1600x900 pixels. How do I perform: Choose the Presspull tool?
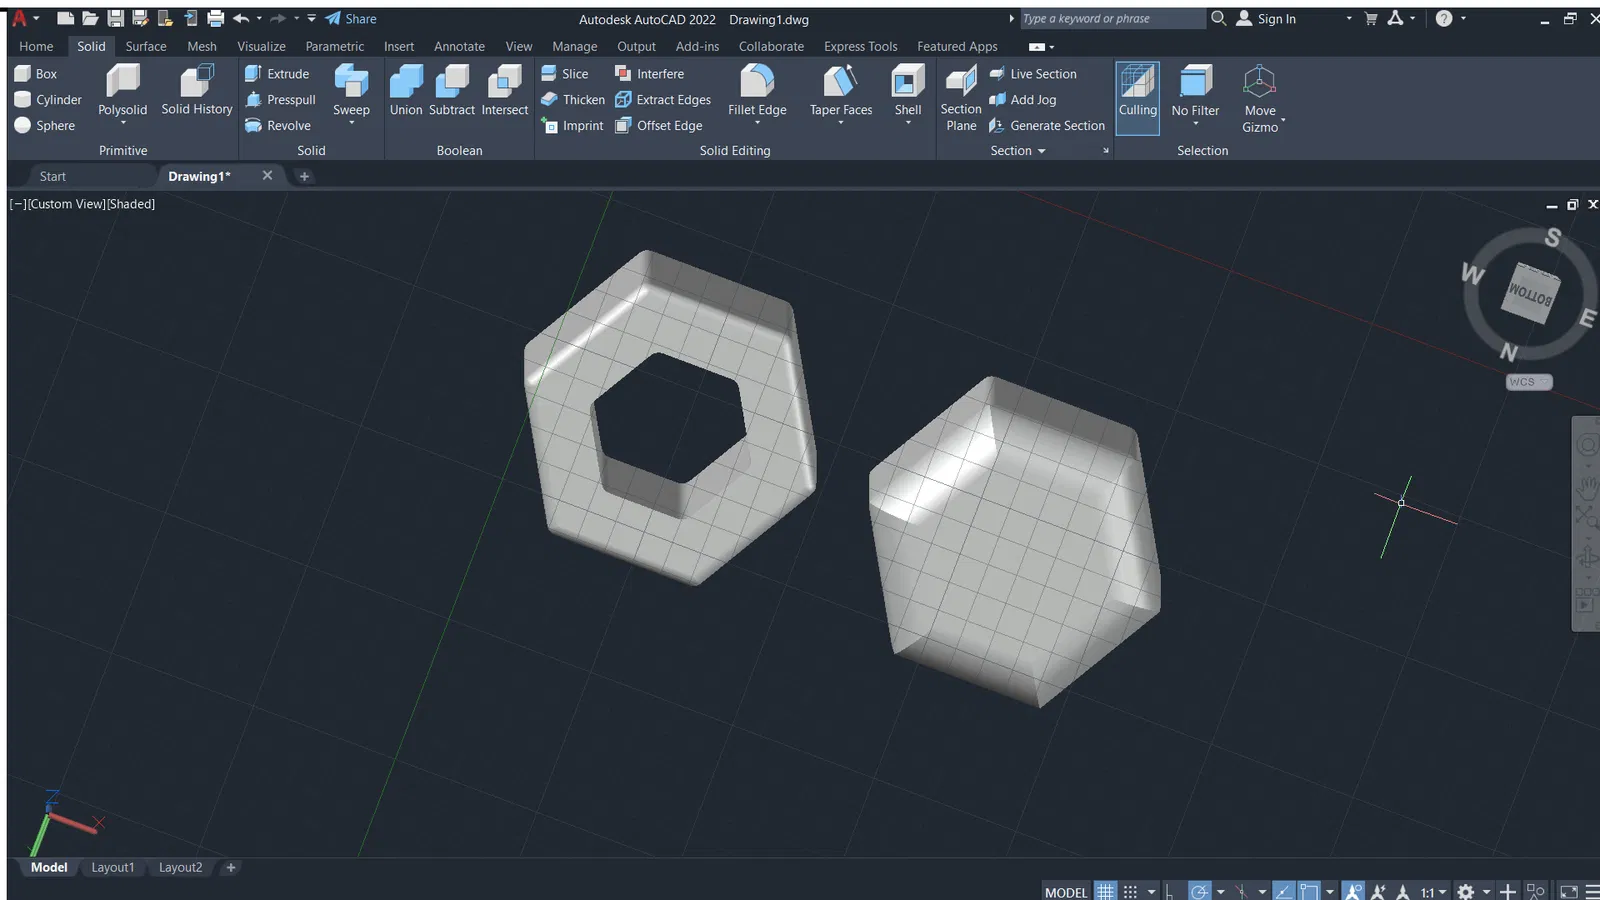[x=280, y=100]
